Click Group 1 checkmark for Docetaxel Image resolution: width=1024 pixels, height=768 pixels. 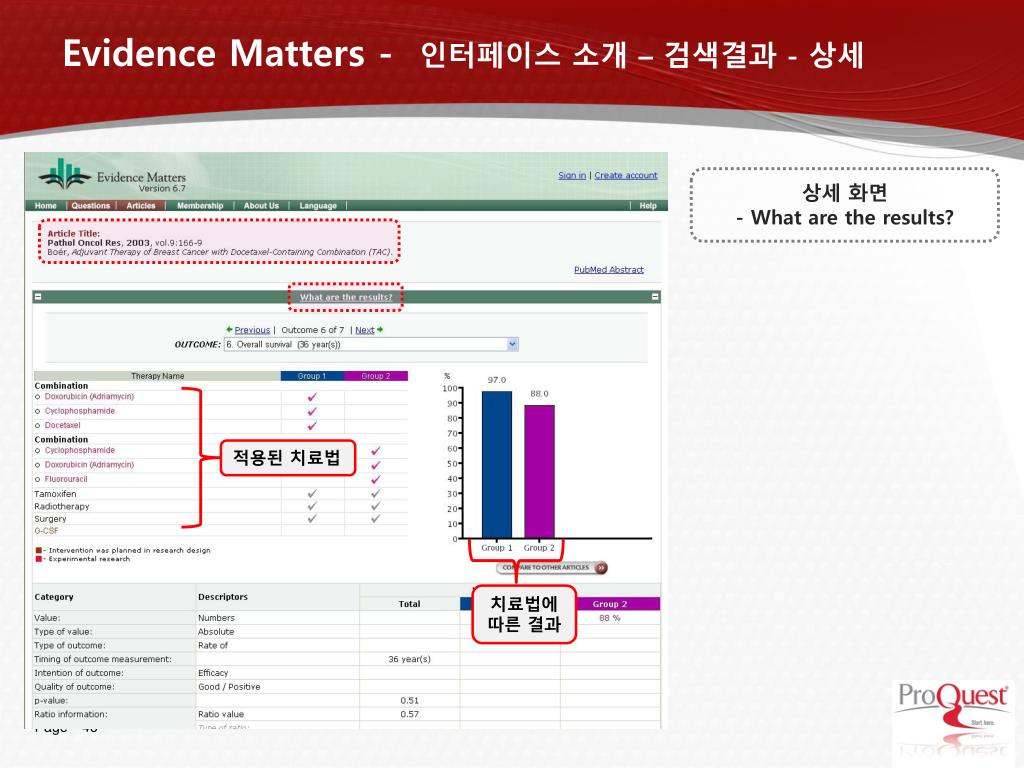pyautogui.click(x=312, y=426)
